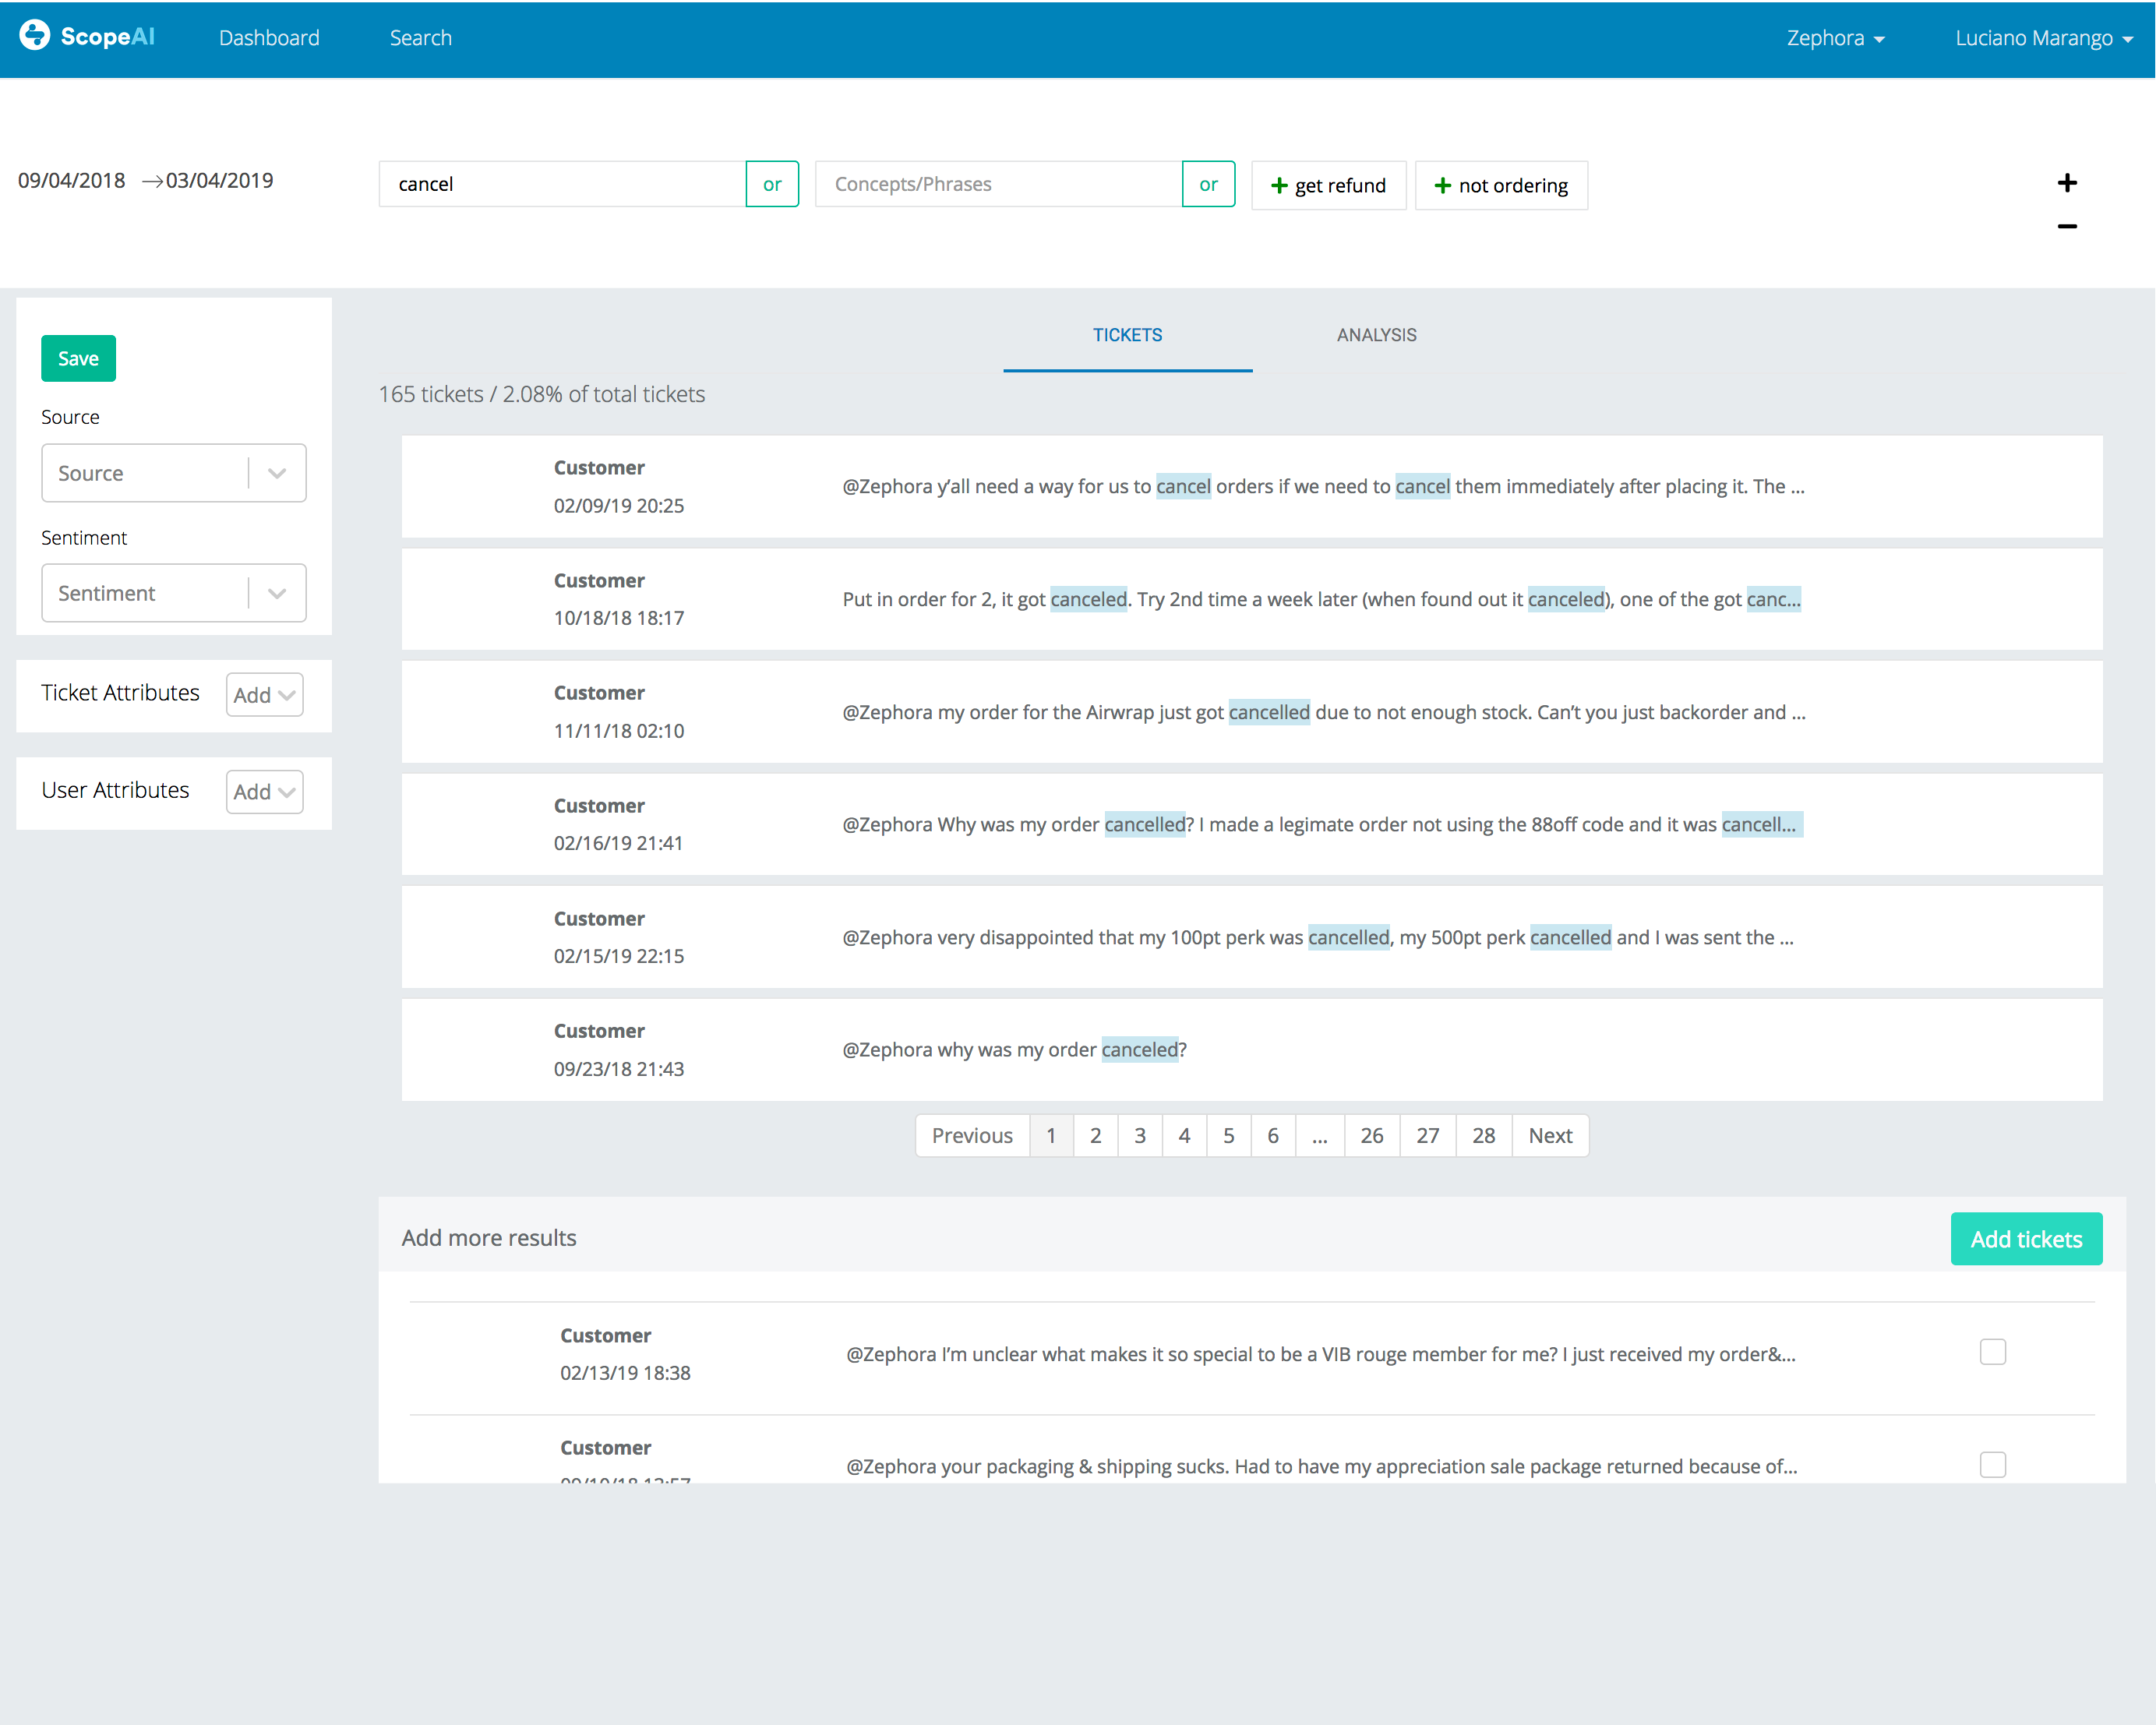2156x1725 pixels.
Task: Open ticket dated 10/18/18 18:17
Action: tap(1252, 599)
